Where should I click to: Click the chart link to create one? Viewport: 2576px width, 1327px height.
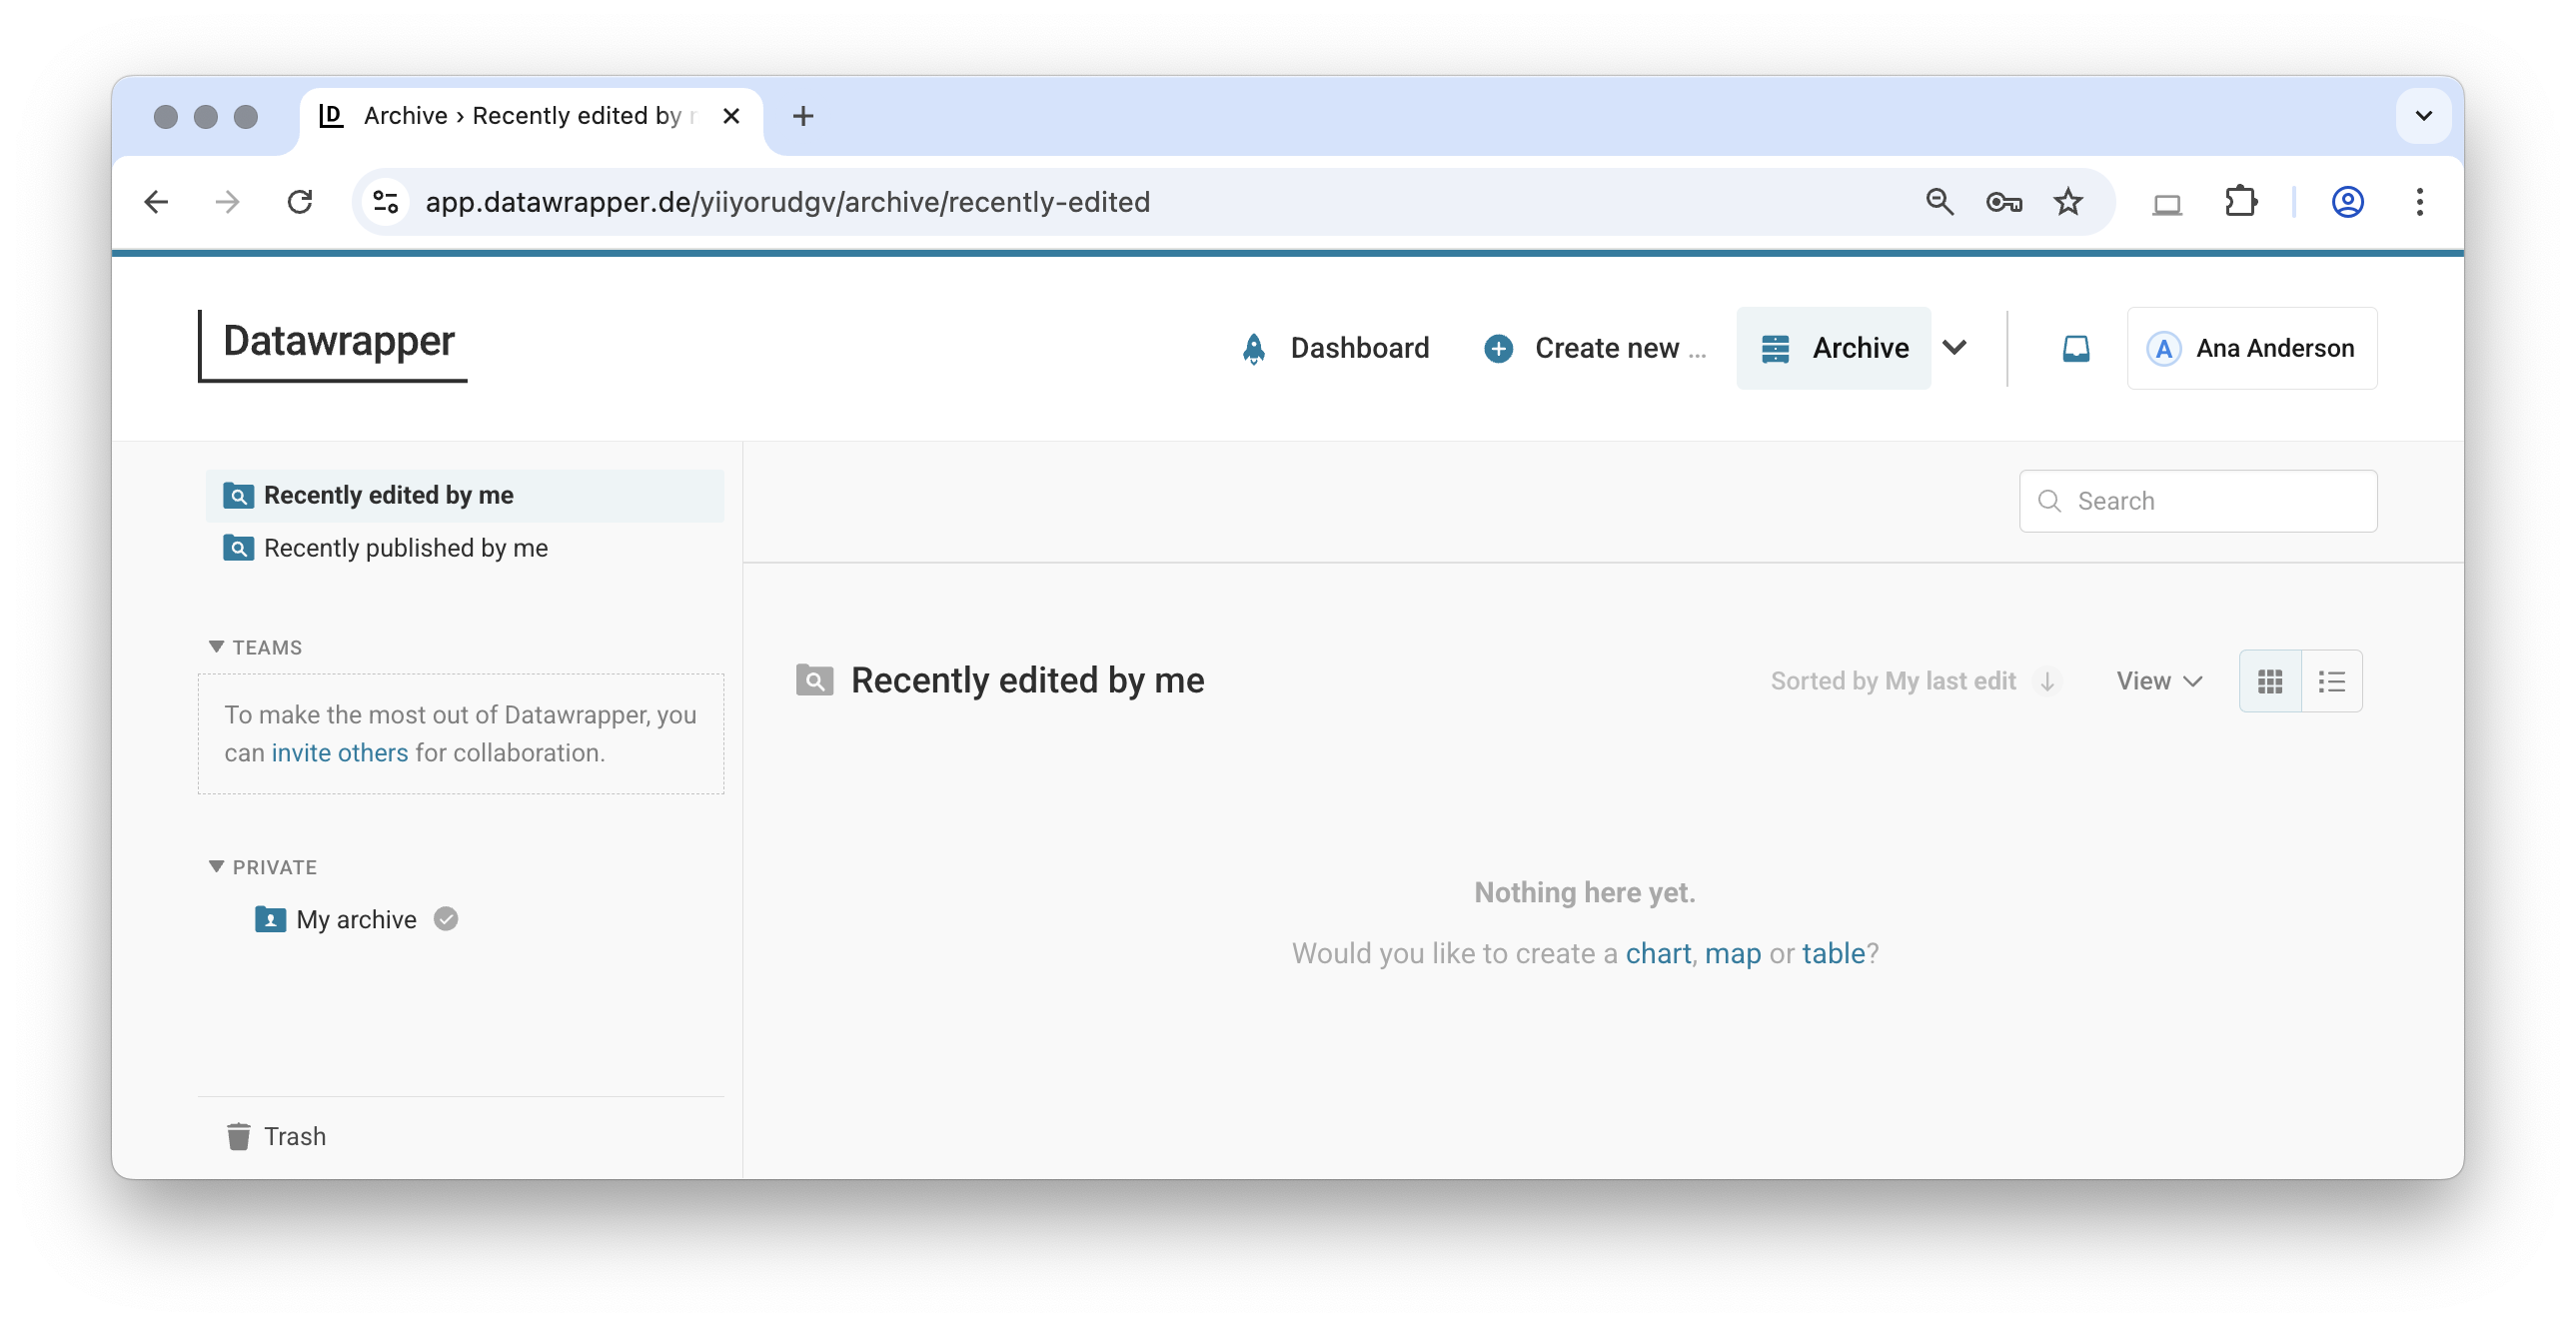(x=1657, y=953)
